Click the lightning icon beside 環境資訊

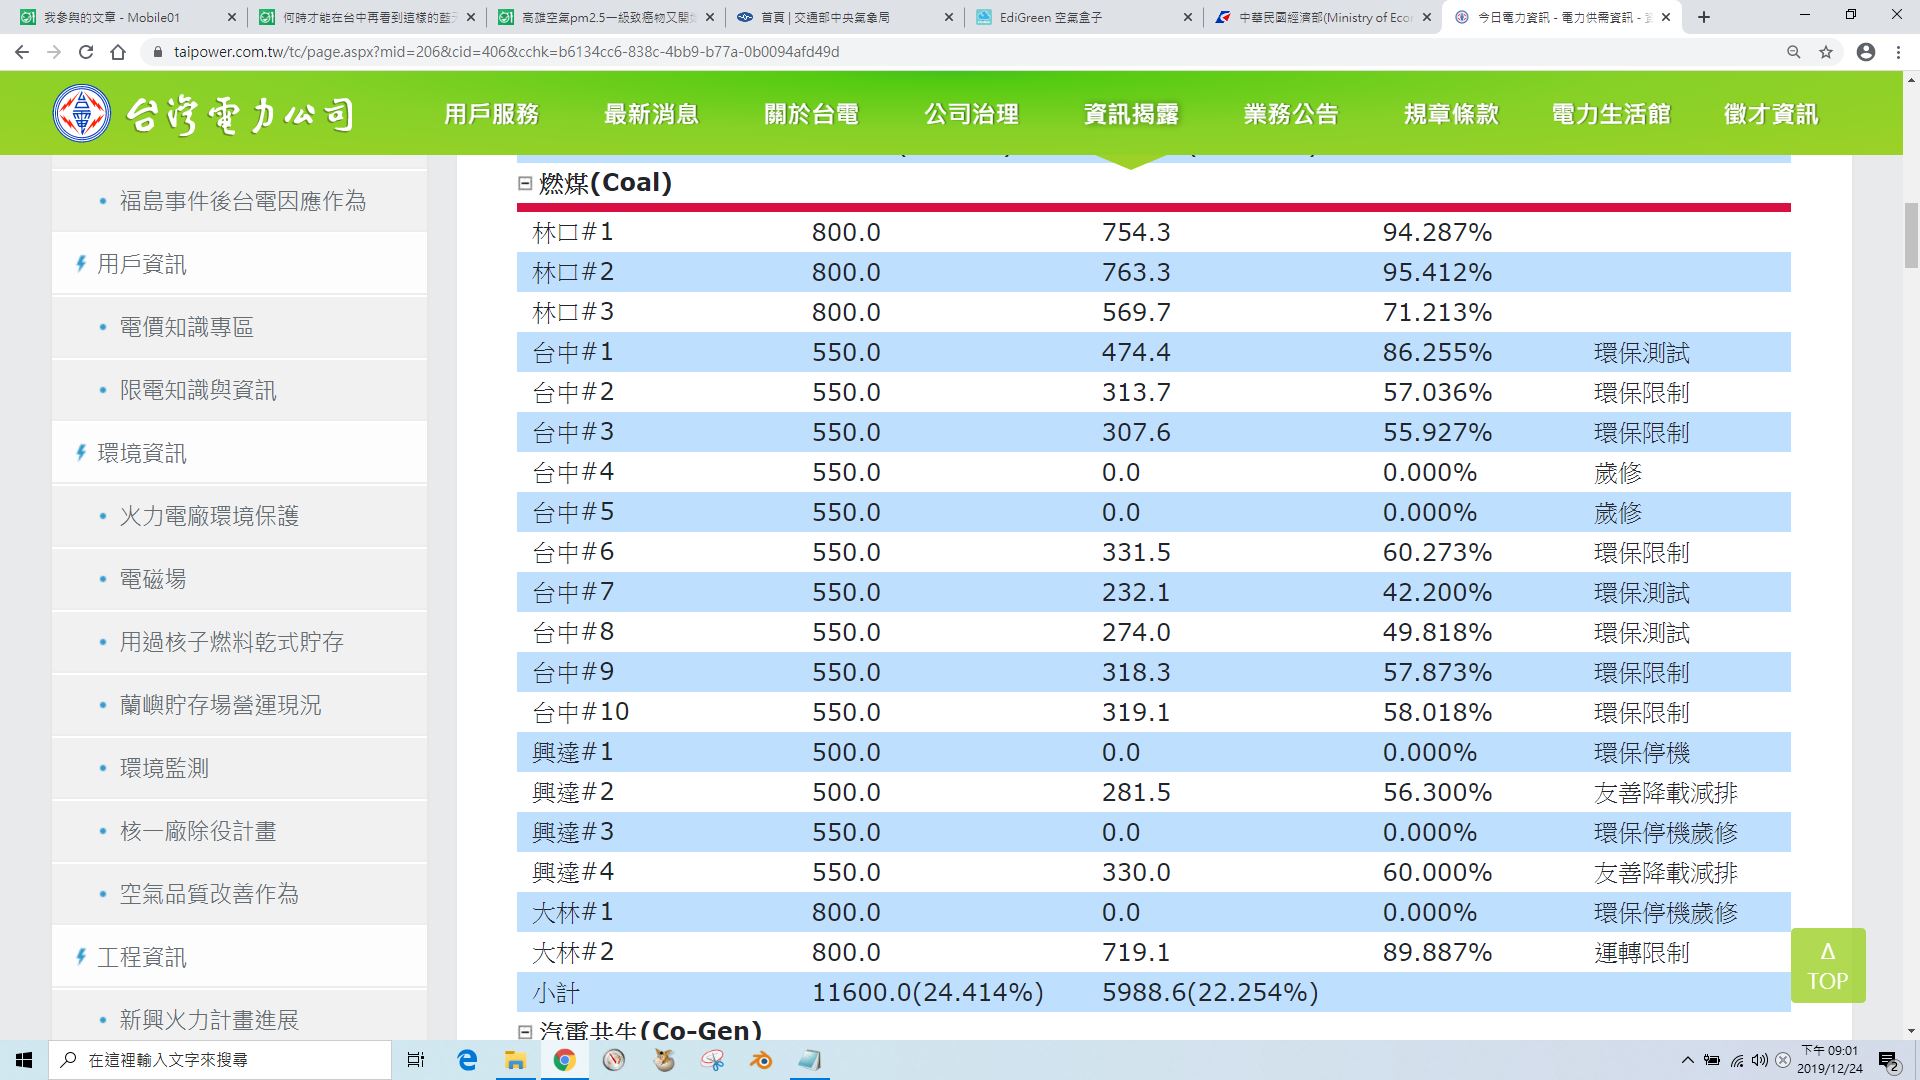81,452
